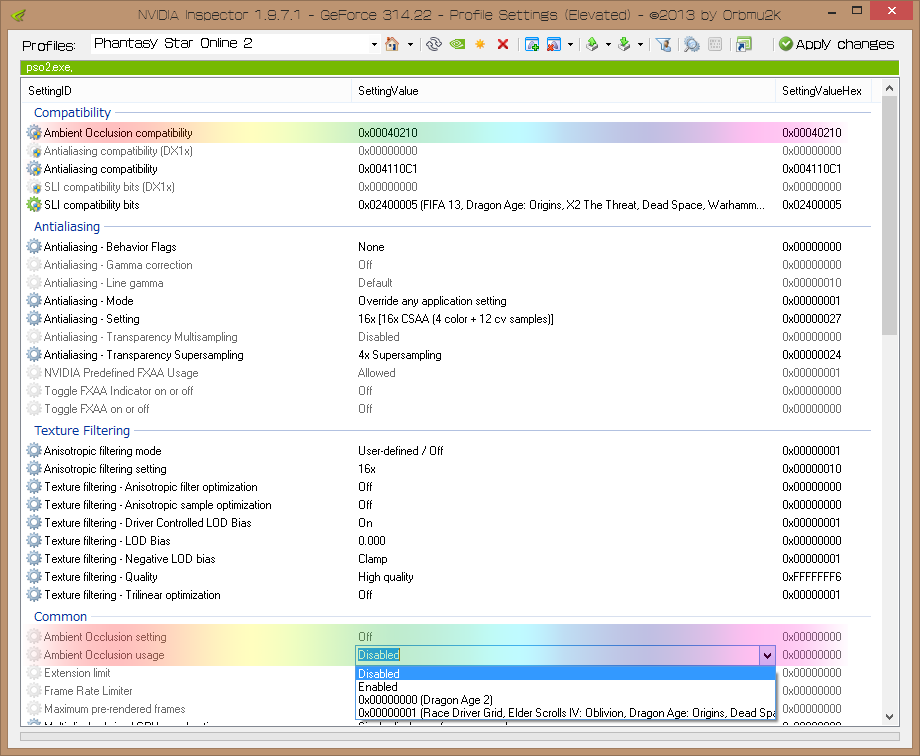Sort by the SettingValueHex column header

point(823,91)
